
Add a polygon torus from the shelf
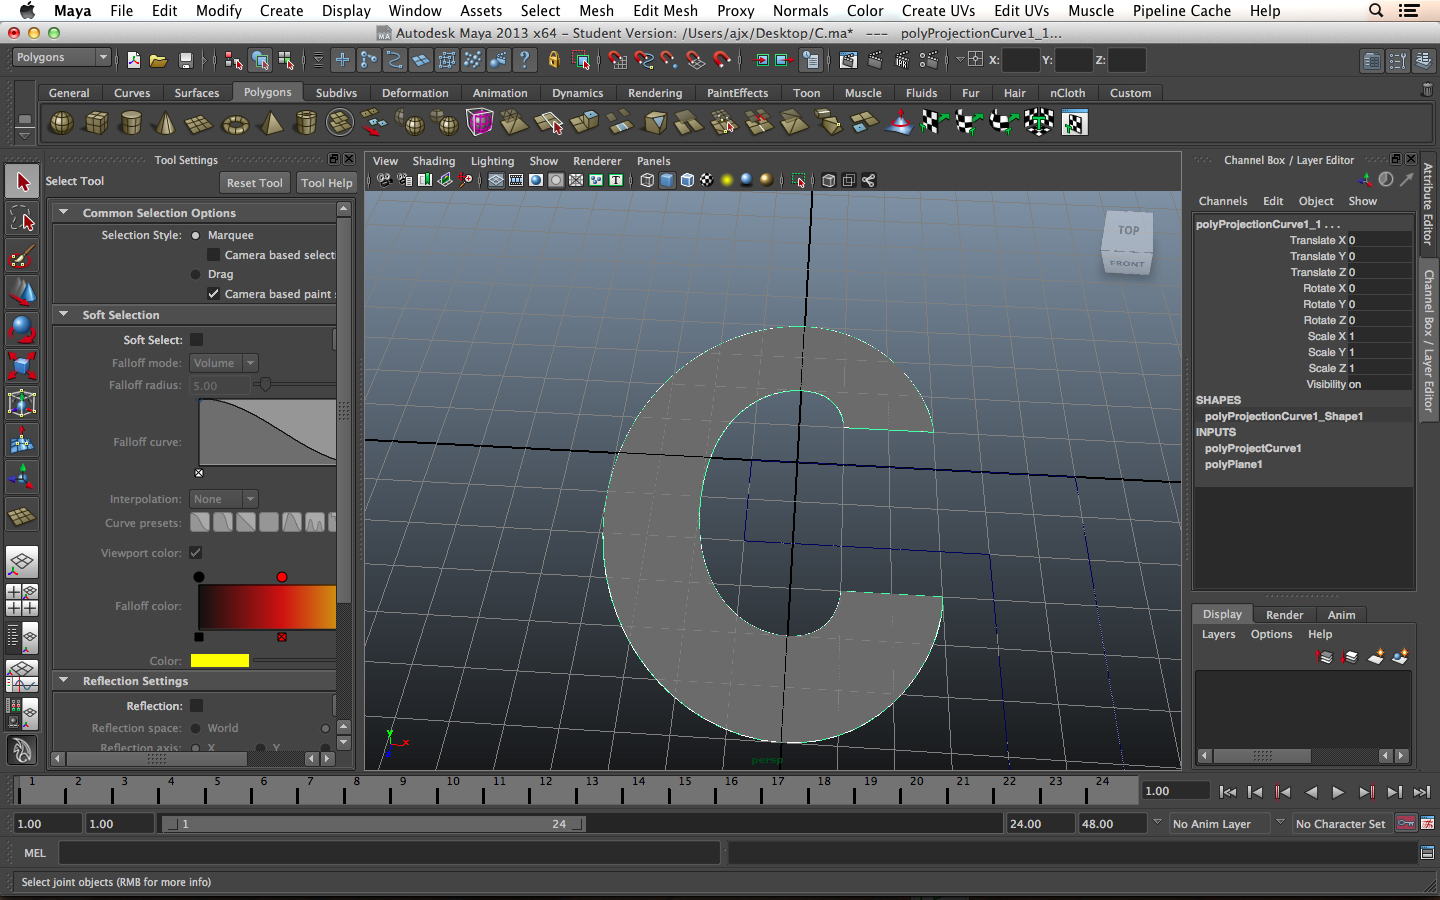(x=235, y=124)
